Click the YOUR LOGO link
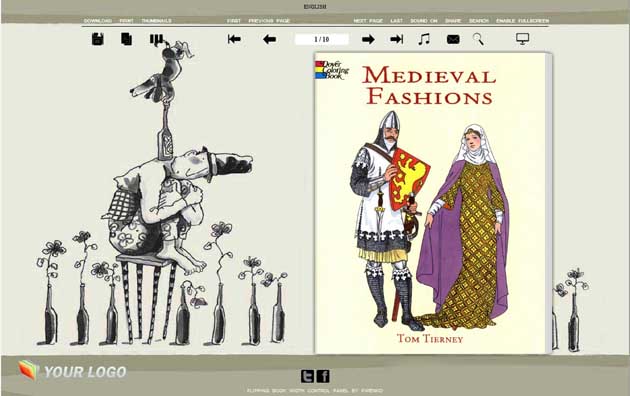Screen dimensions: 630x396 [x=72, y=371]
